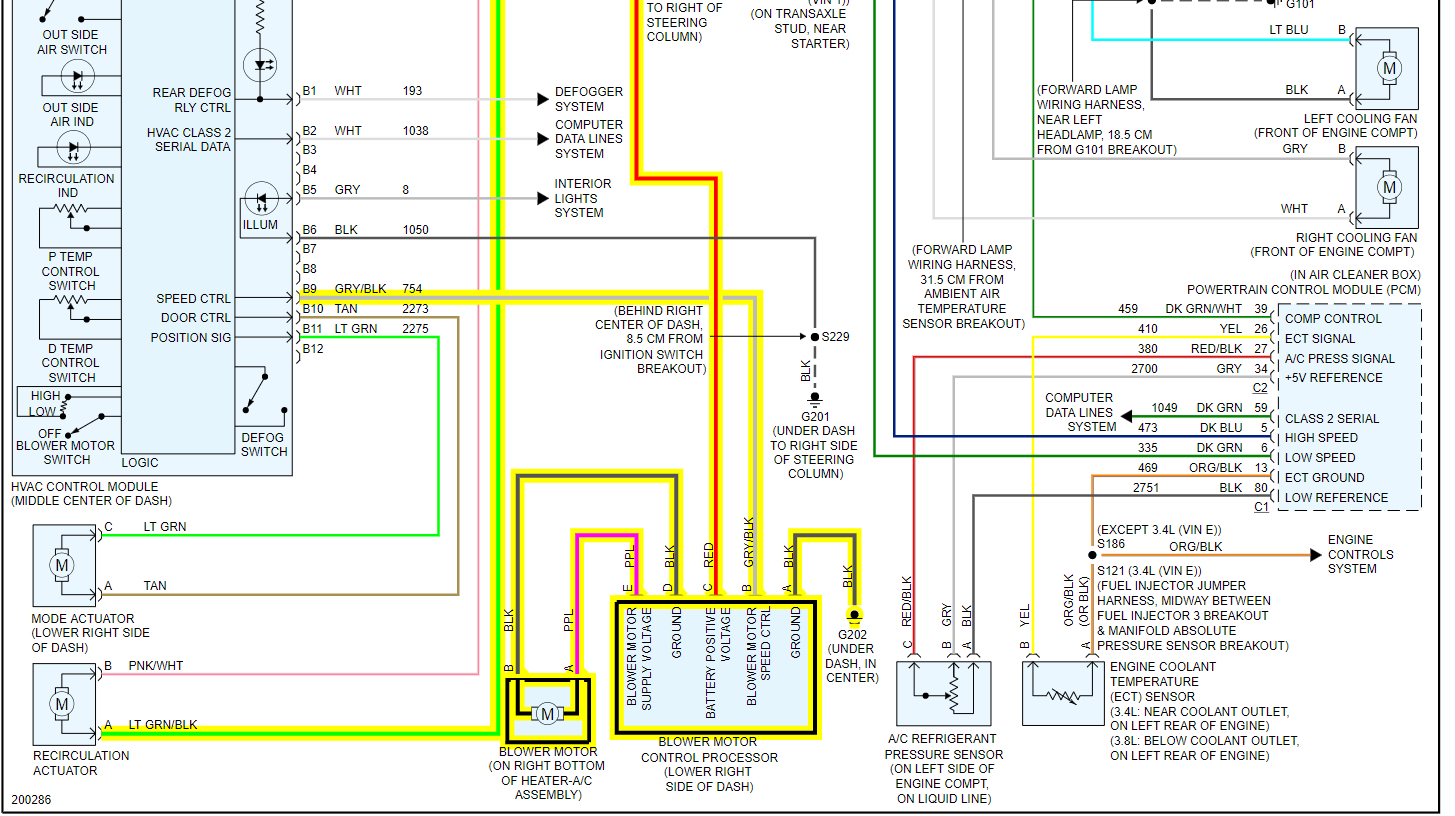
Task: Click the 'LT GRN/BLK' wire label
Action: coord(162,724)
